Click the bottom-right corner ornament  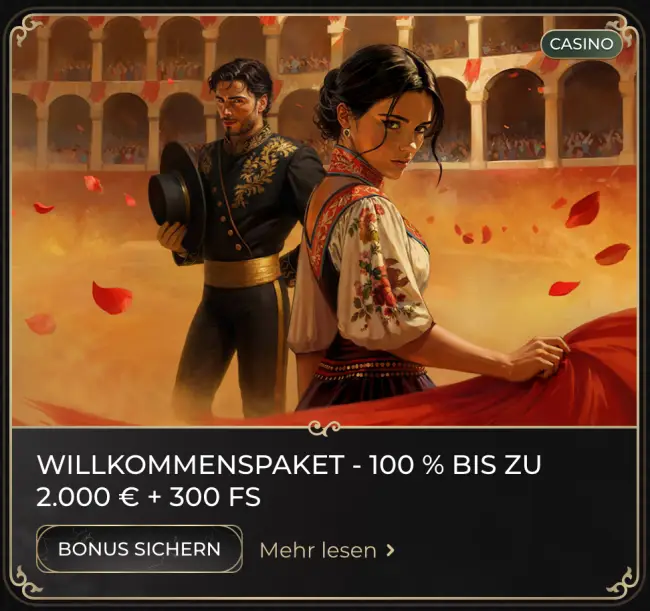tap(623, 581)
